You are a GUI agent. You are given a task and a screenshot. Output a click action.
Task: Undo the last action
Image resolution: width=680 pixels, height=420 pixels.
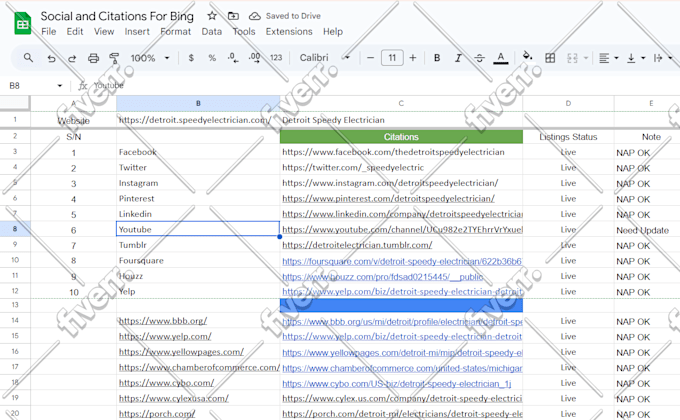tap(51, 58)
